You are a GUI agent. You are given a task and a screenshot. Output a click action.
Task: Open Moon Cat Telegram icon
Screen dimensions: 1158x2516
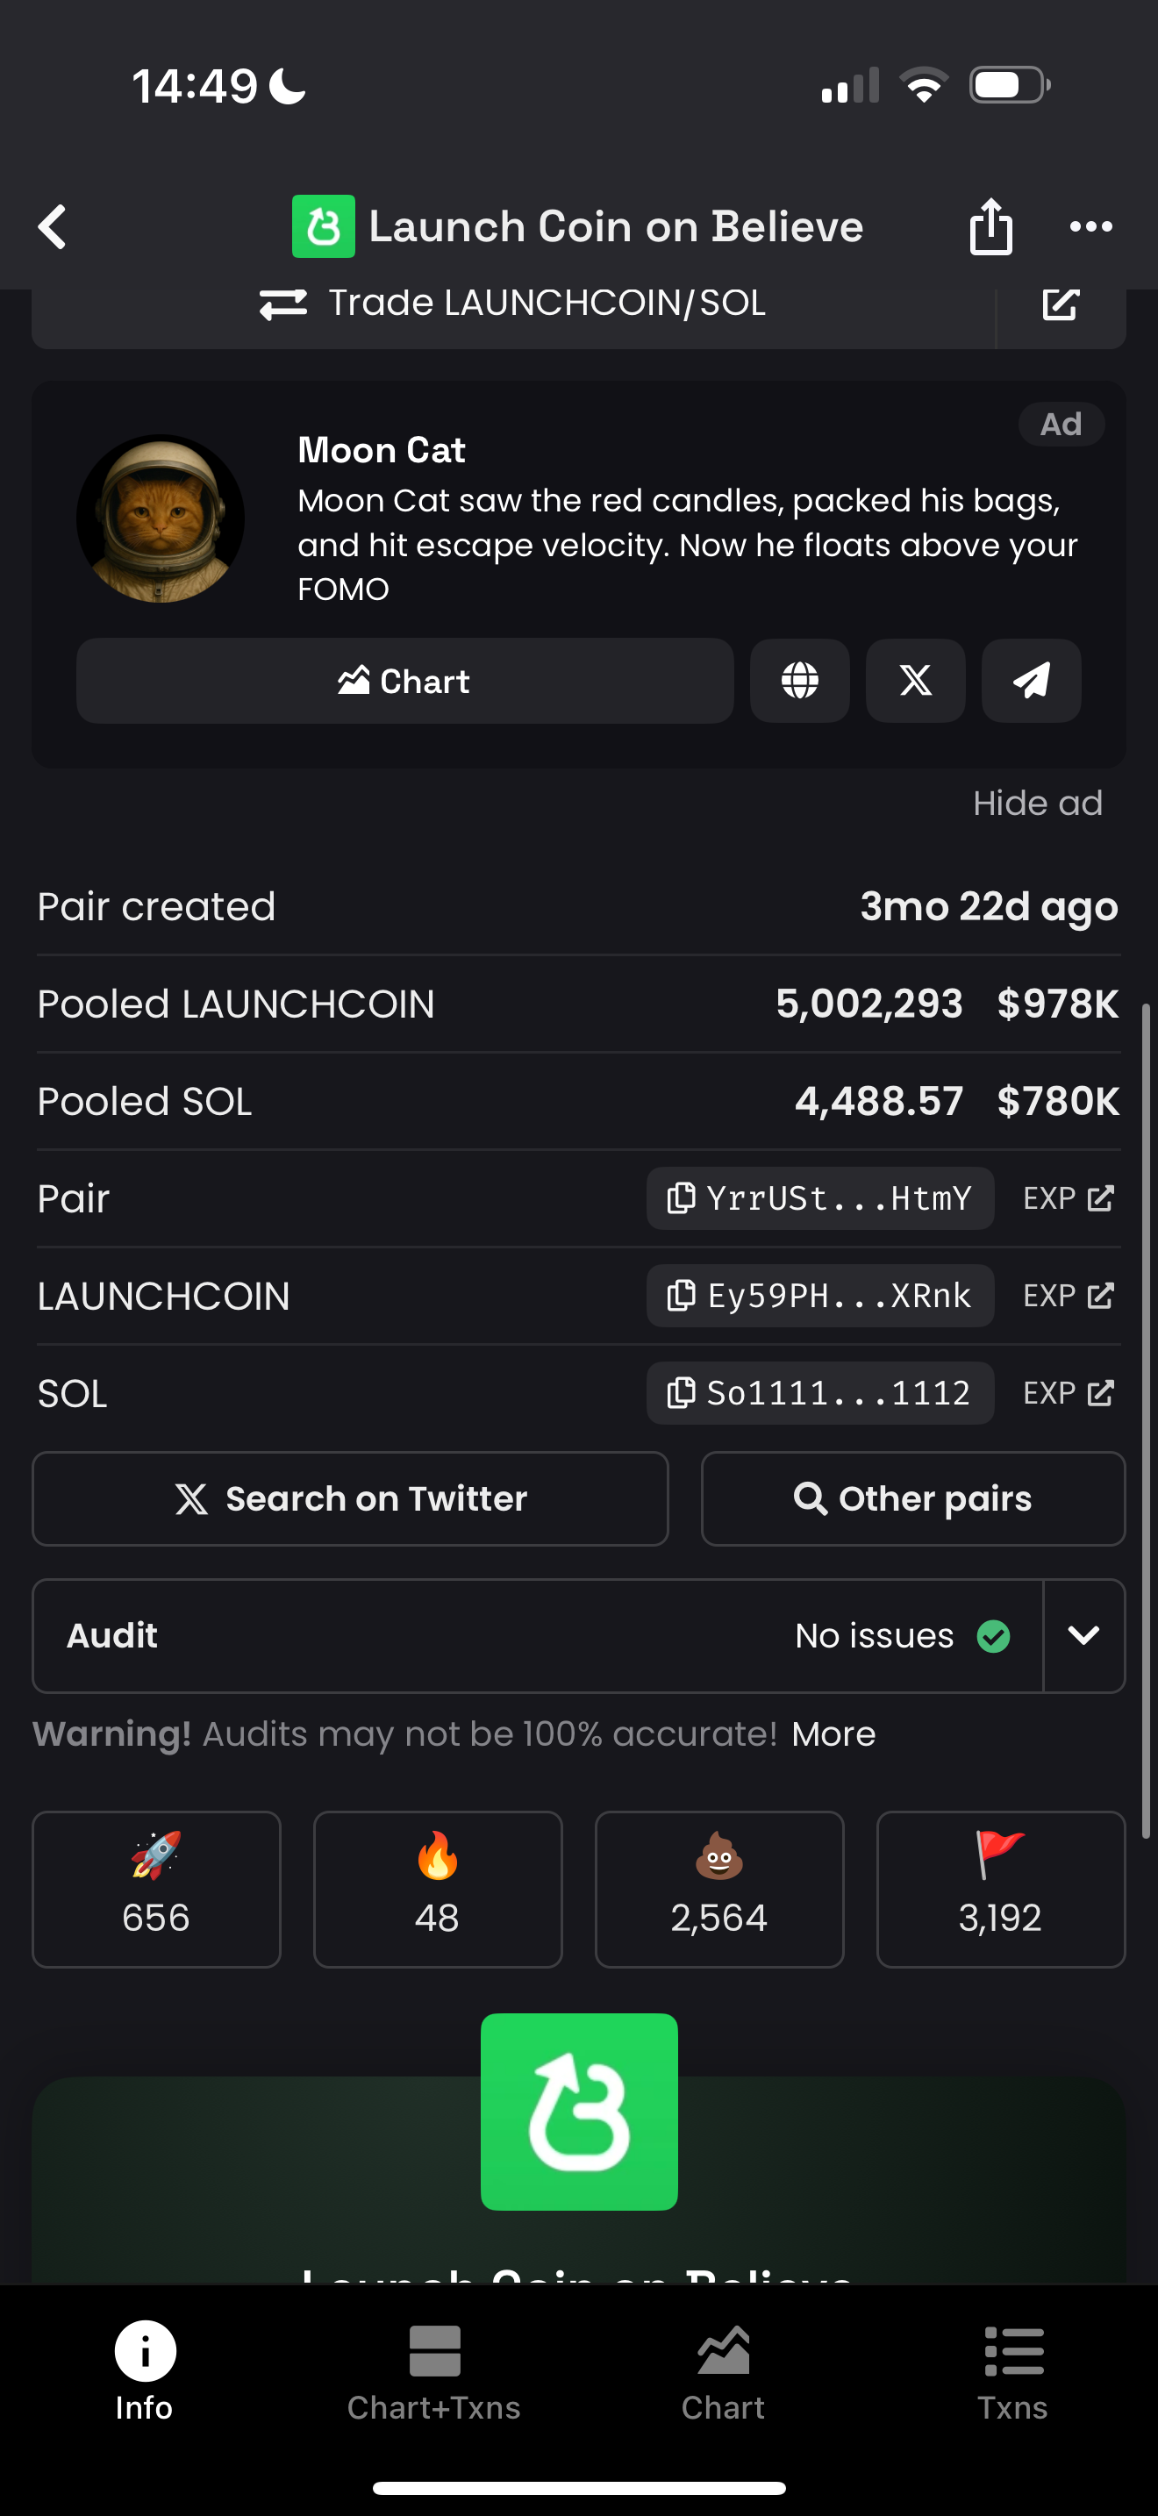[x=1031, y=681]
